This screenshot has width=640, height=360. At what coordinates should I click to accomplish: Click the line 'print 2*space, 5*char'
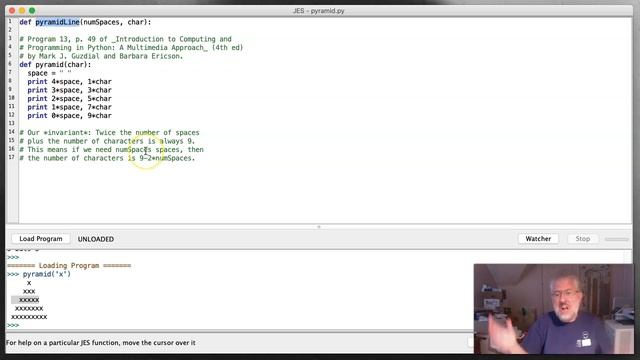(69, 99)
